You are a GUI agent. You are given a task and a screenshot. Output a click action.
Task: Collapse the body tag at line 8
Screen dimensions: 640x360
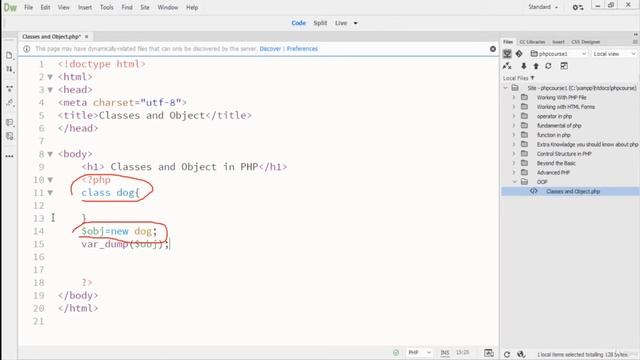[50, 154]
